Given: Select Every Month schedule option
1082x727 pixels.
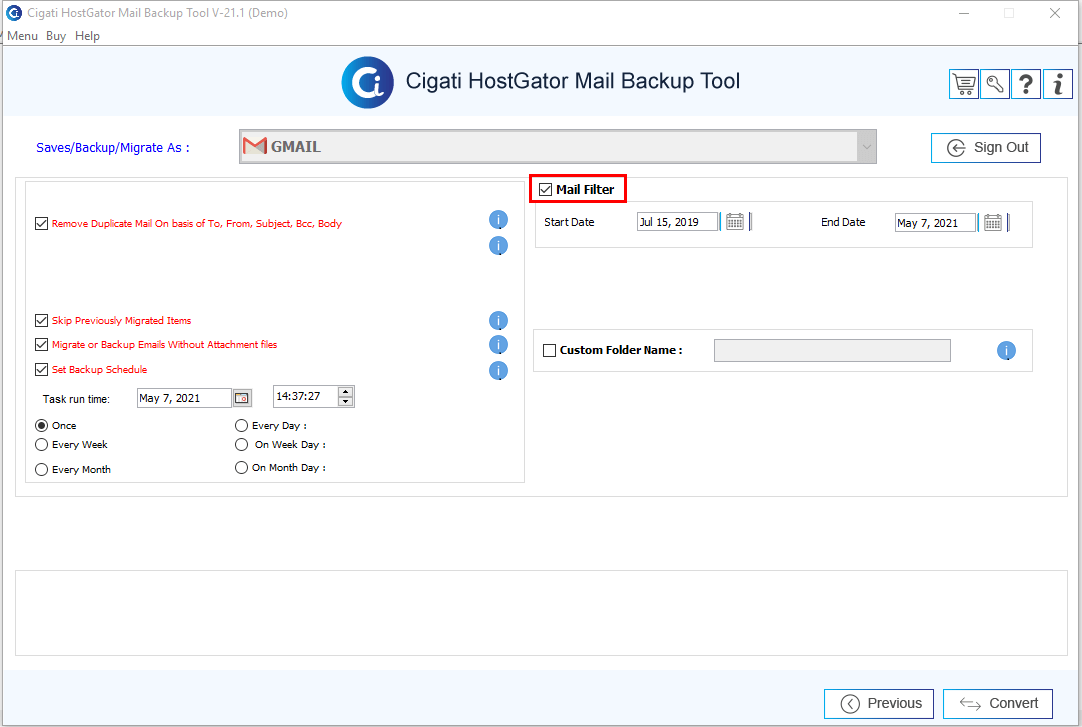Looking at the screenshot, I should [x=41, y=470].
